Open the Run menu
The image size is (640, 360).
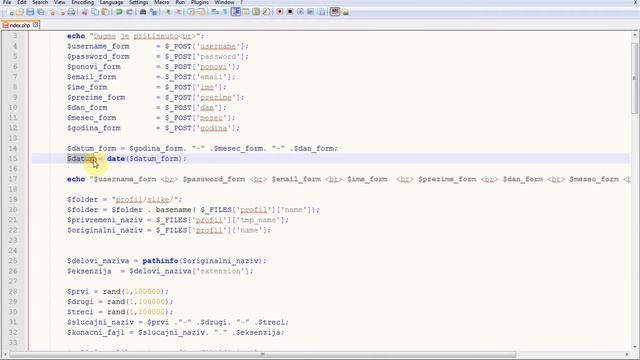point(180,2)
